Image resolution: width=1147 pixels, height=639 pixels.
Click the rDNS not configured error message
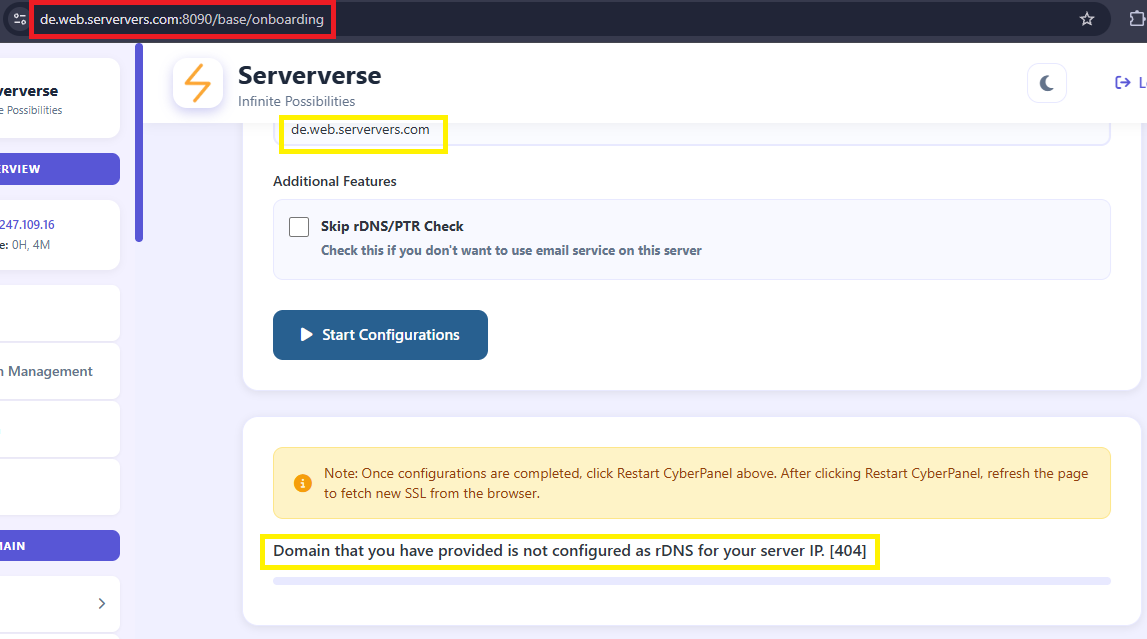(x=569, y=551)
